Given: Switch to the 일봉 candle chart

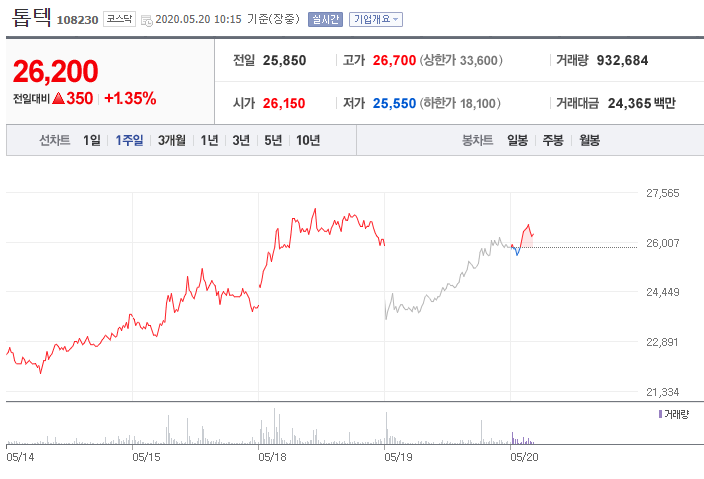Looking at the screenshot, I should point(518,141).
